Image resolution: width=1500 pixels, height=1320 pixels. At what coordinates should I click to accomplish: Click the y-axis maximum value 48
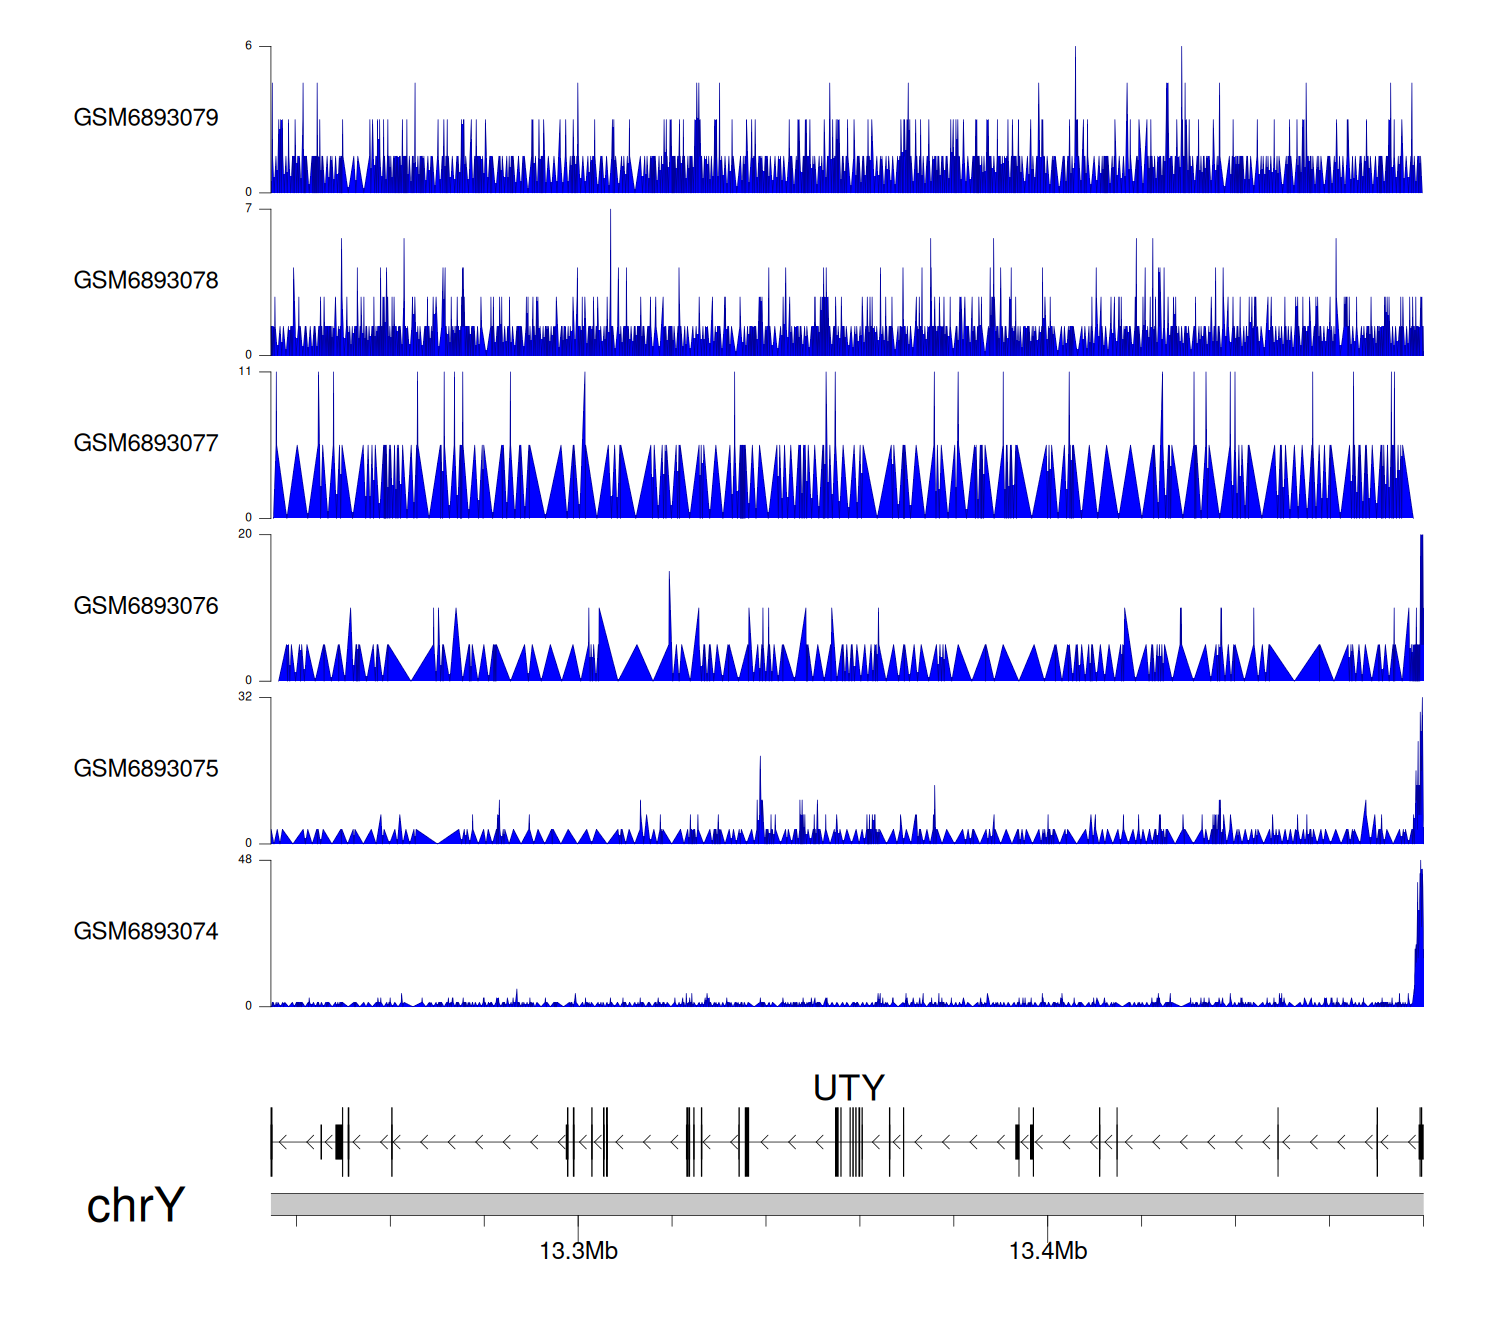[x=245, y=860]
